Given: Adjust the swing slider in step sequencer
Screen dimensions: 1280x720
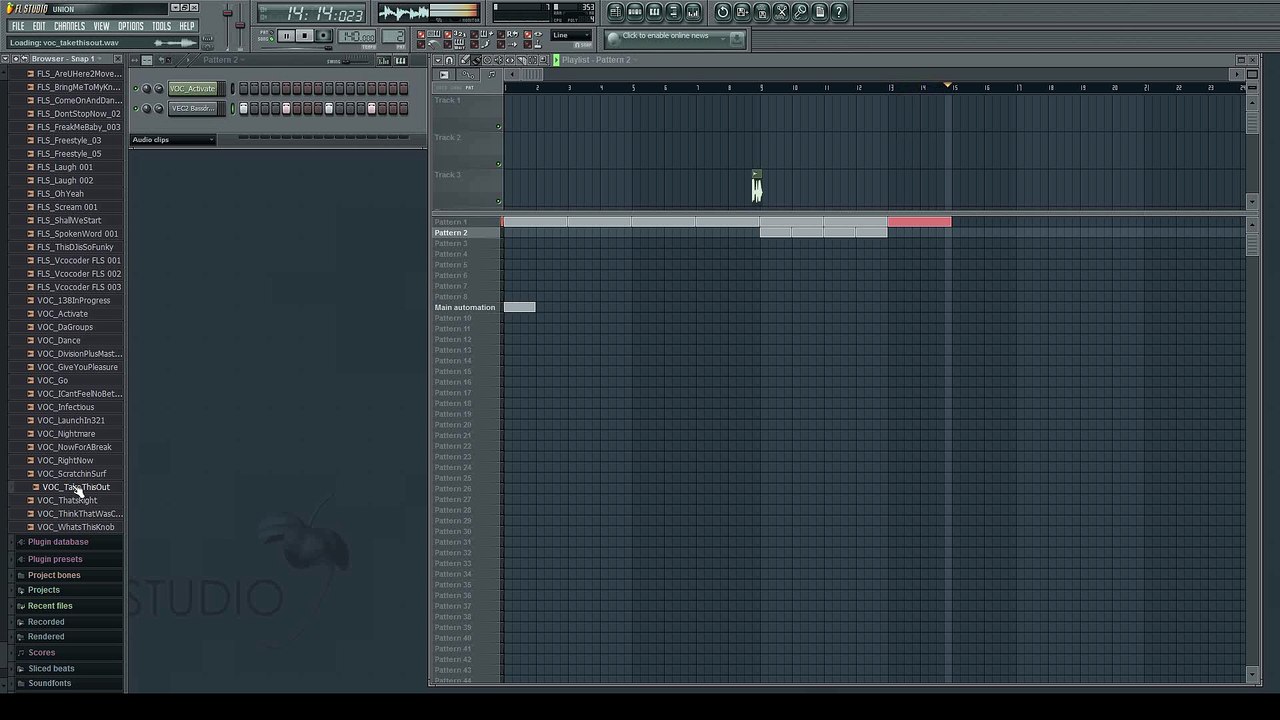Looking at the screenshot, I should [x=356, y=61].
